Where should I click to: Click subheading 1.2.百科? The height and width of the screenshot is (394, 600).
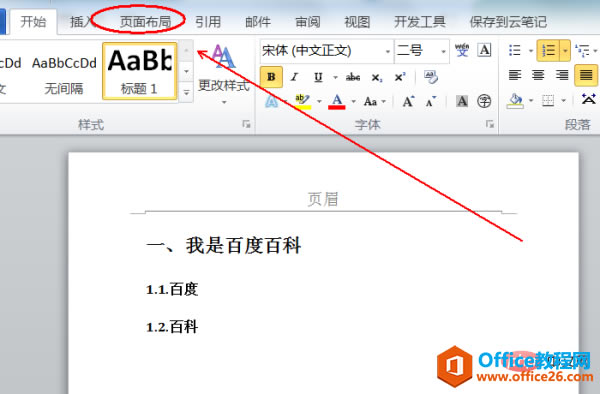(172, 327)
